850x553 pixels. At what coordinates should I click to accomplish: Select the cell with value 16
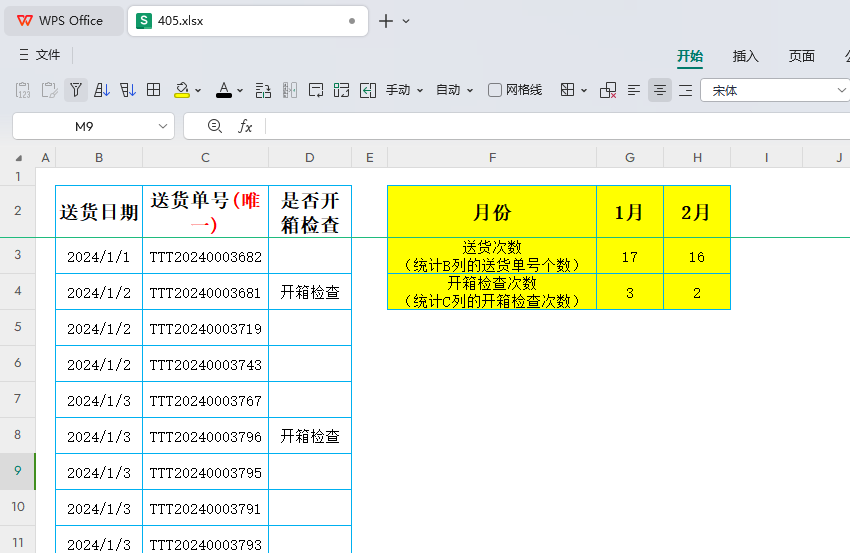pyautogui.click(x=697, y=256)
